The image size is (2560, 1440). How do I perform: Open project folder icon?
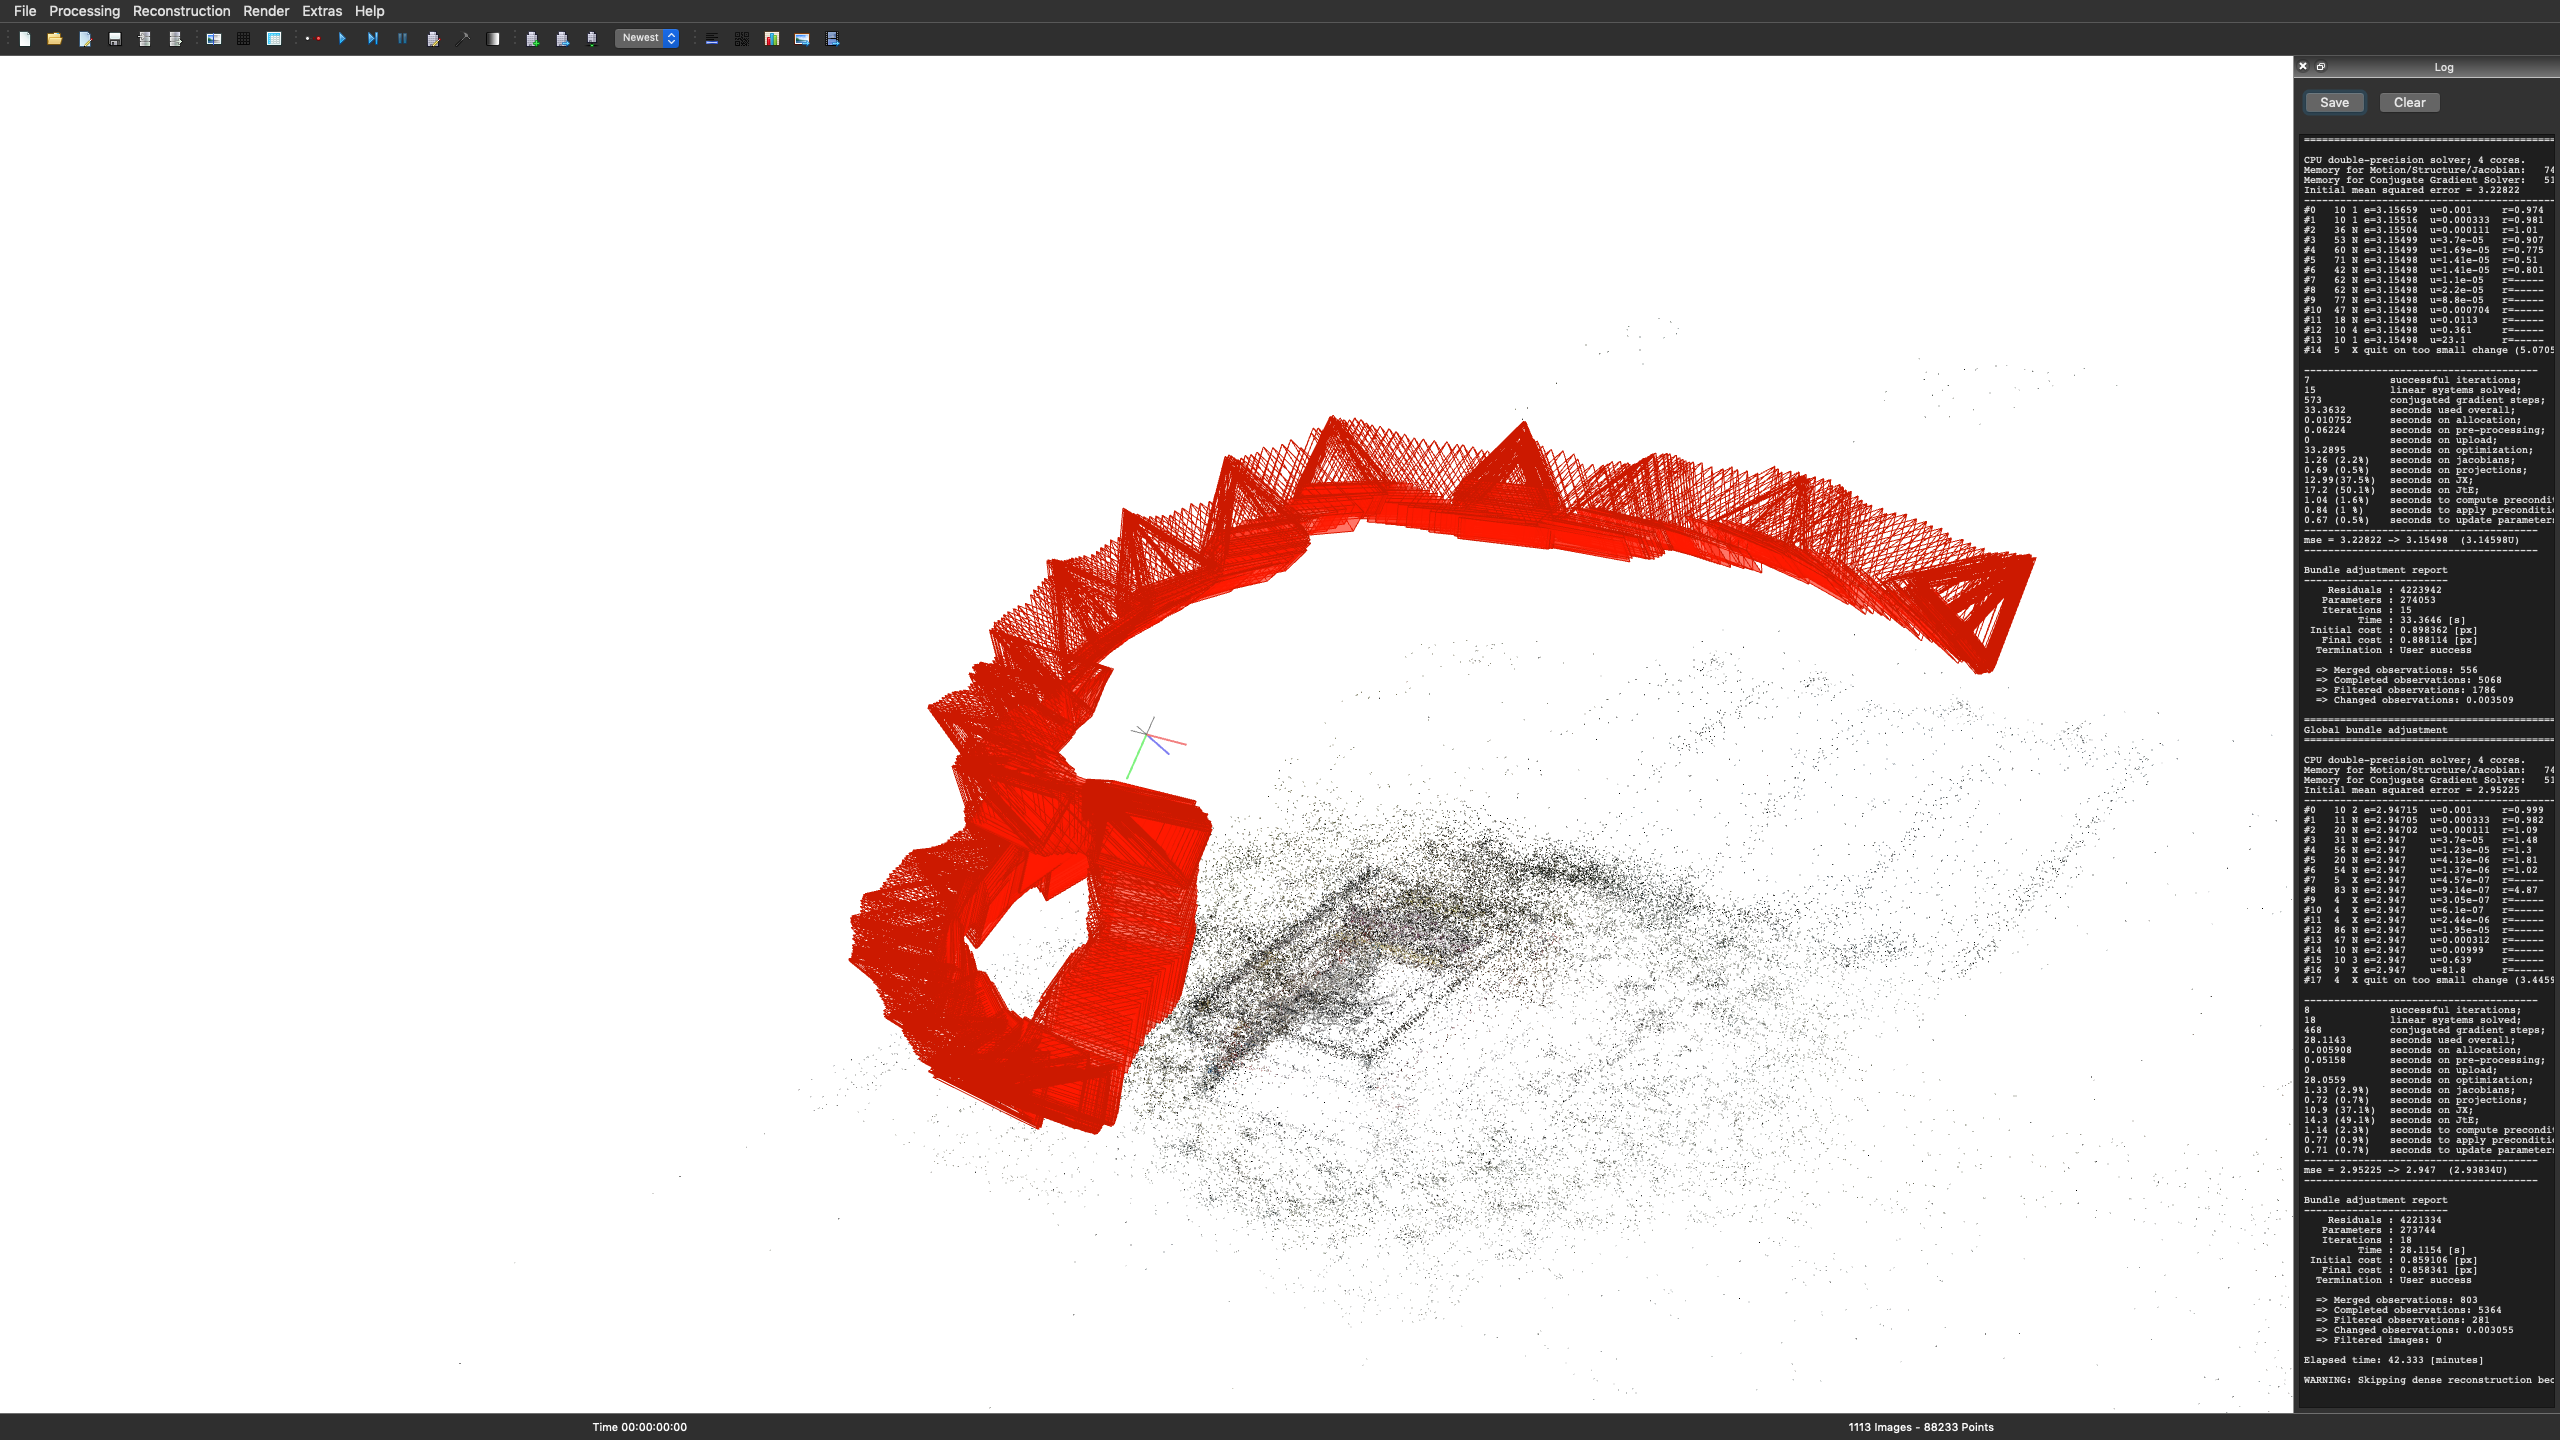(55, 39)
